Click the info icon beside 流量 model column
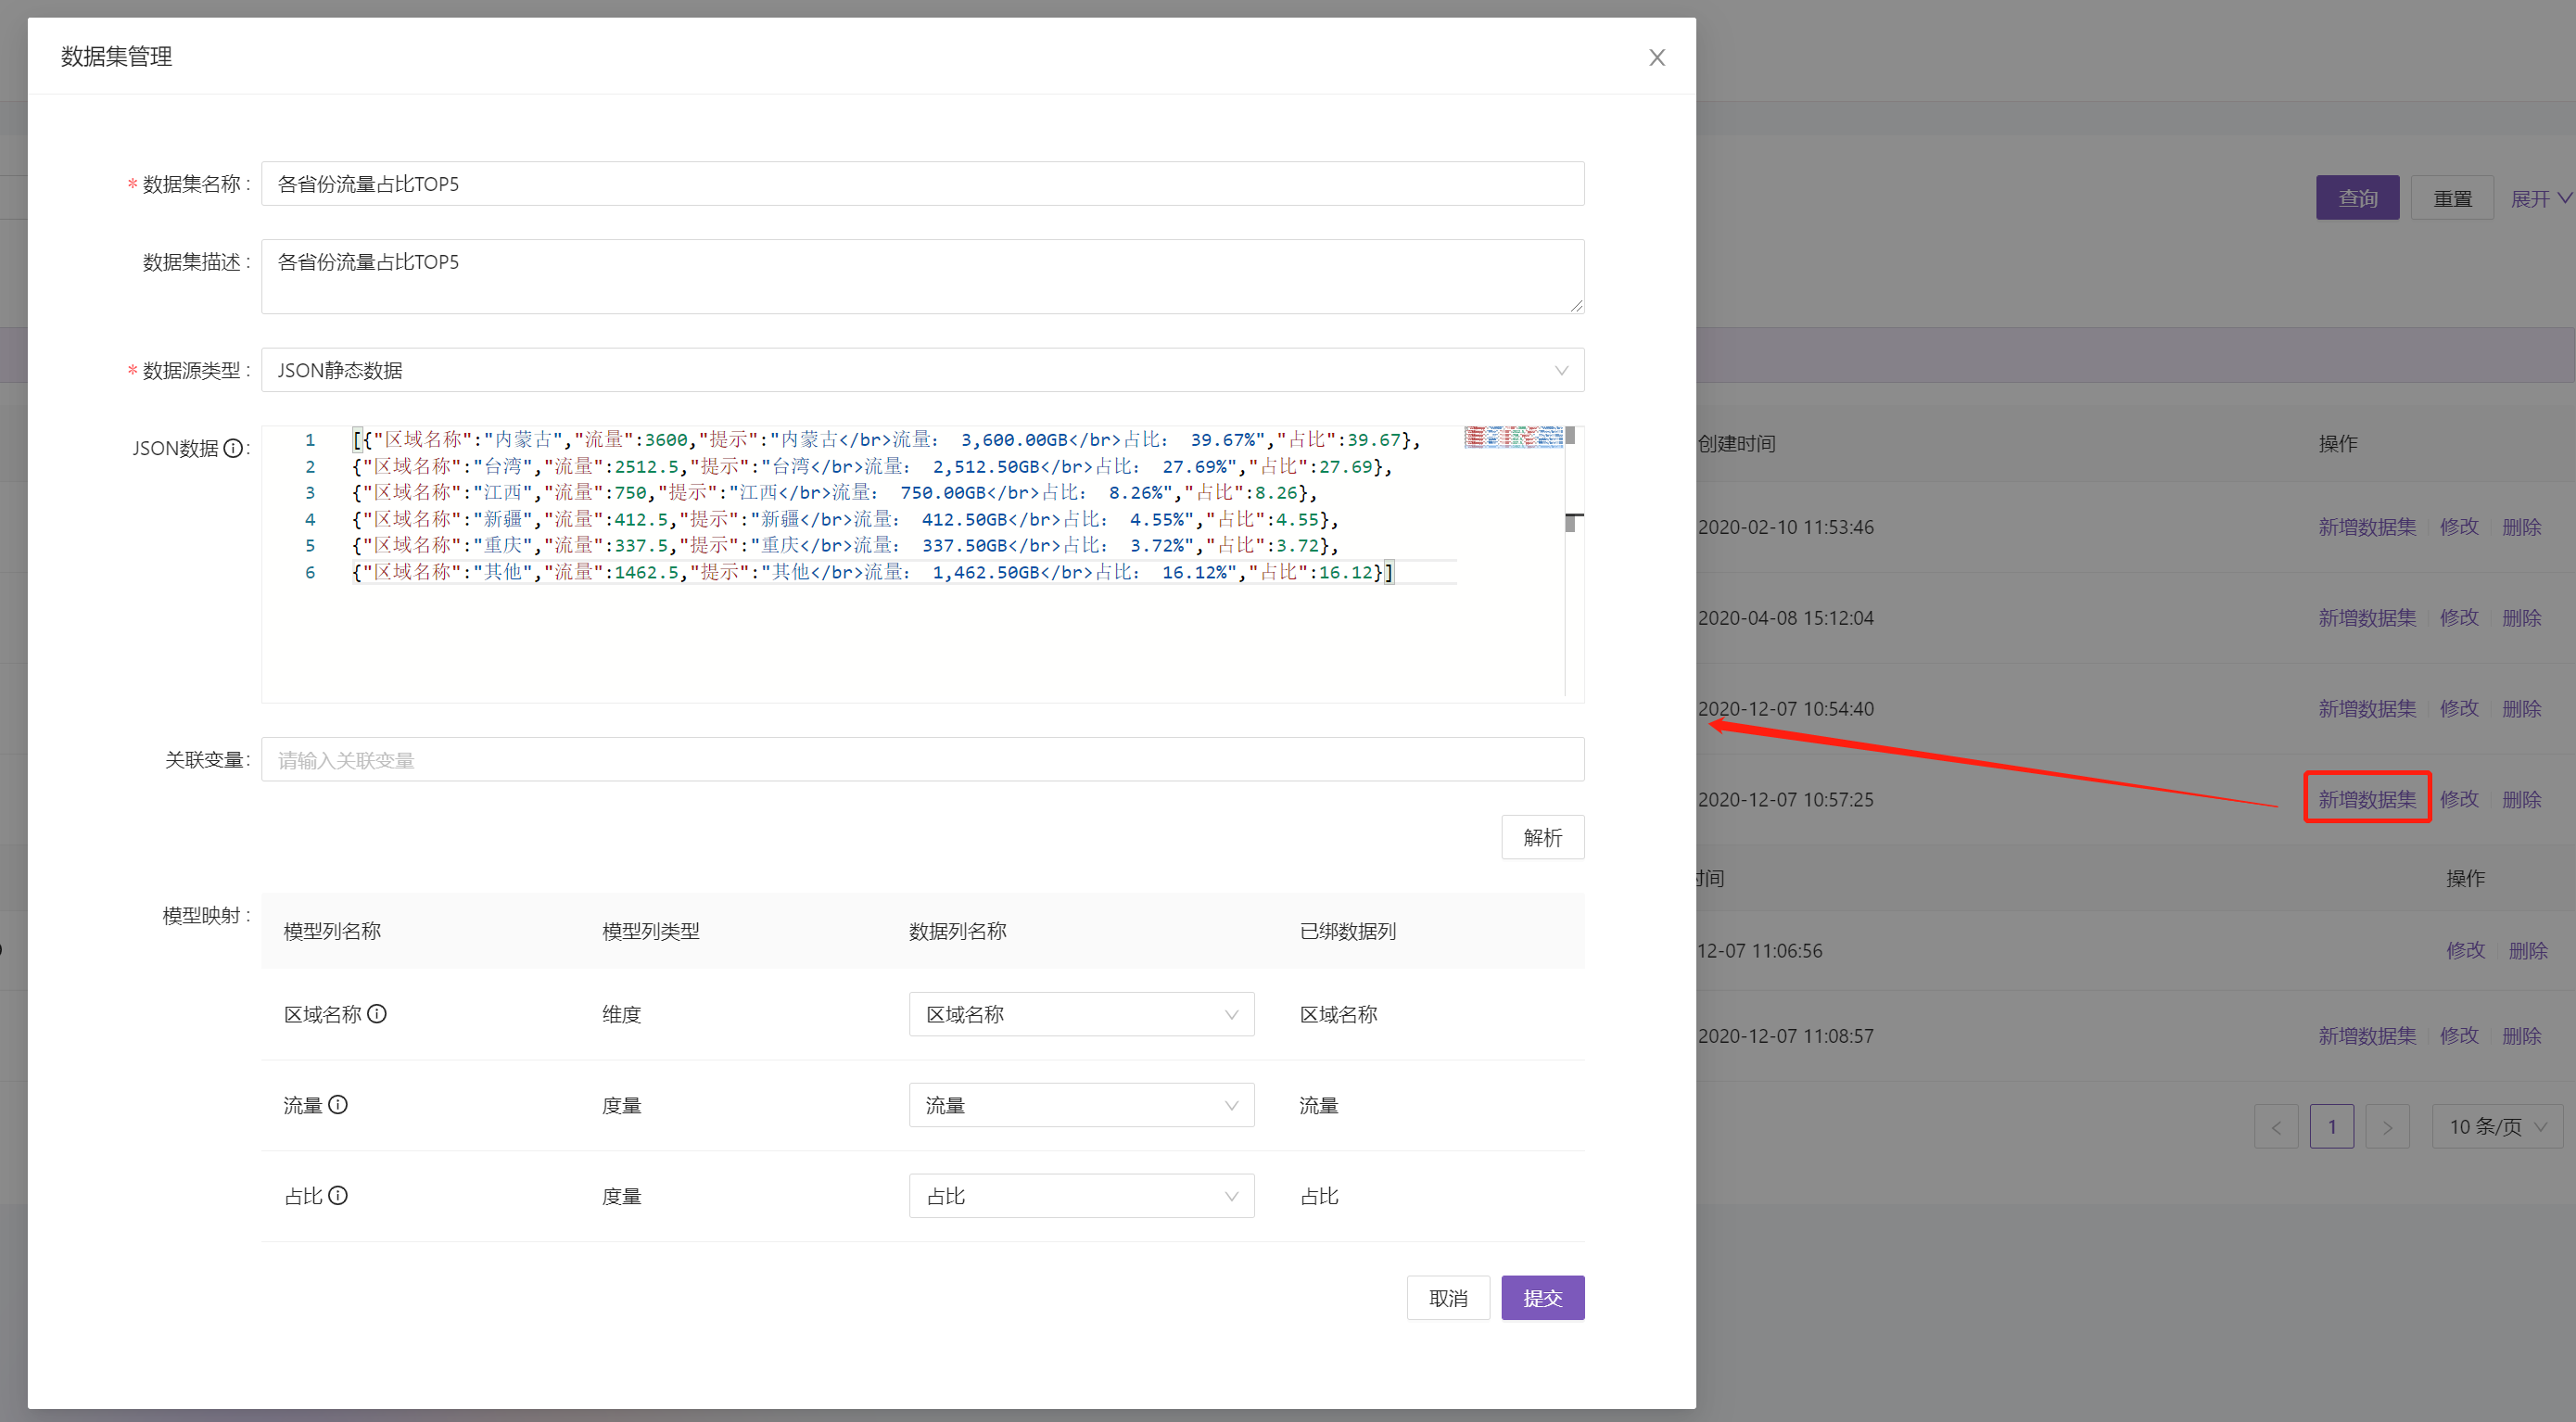The image size is (2576, 1422). (338, 1105)
